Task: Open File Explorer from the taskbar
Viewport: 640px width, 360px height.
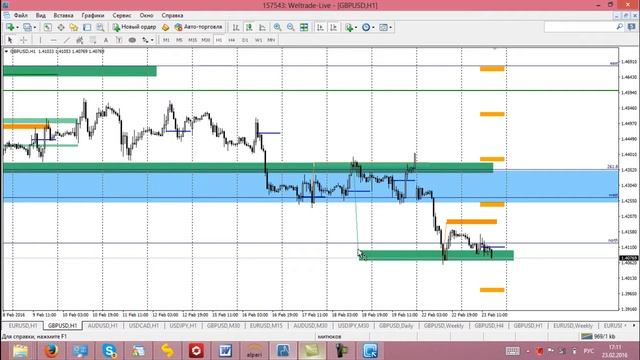Action: 20,351
